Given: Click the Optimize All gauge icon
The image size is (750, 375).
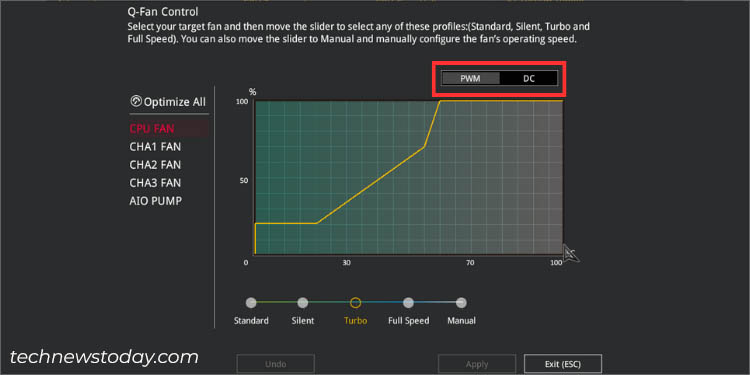Looking at the screenshot, I should 136,101.
